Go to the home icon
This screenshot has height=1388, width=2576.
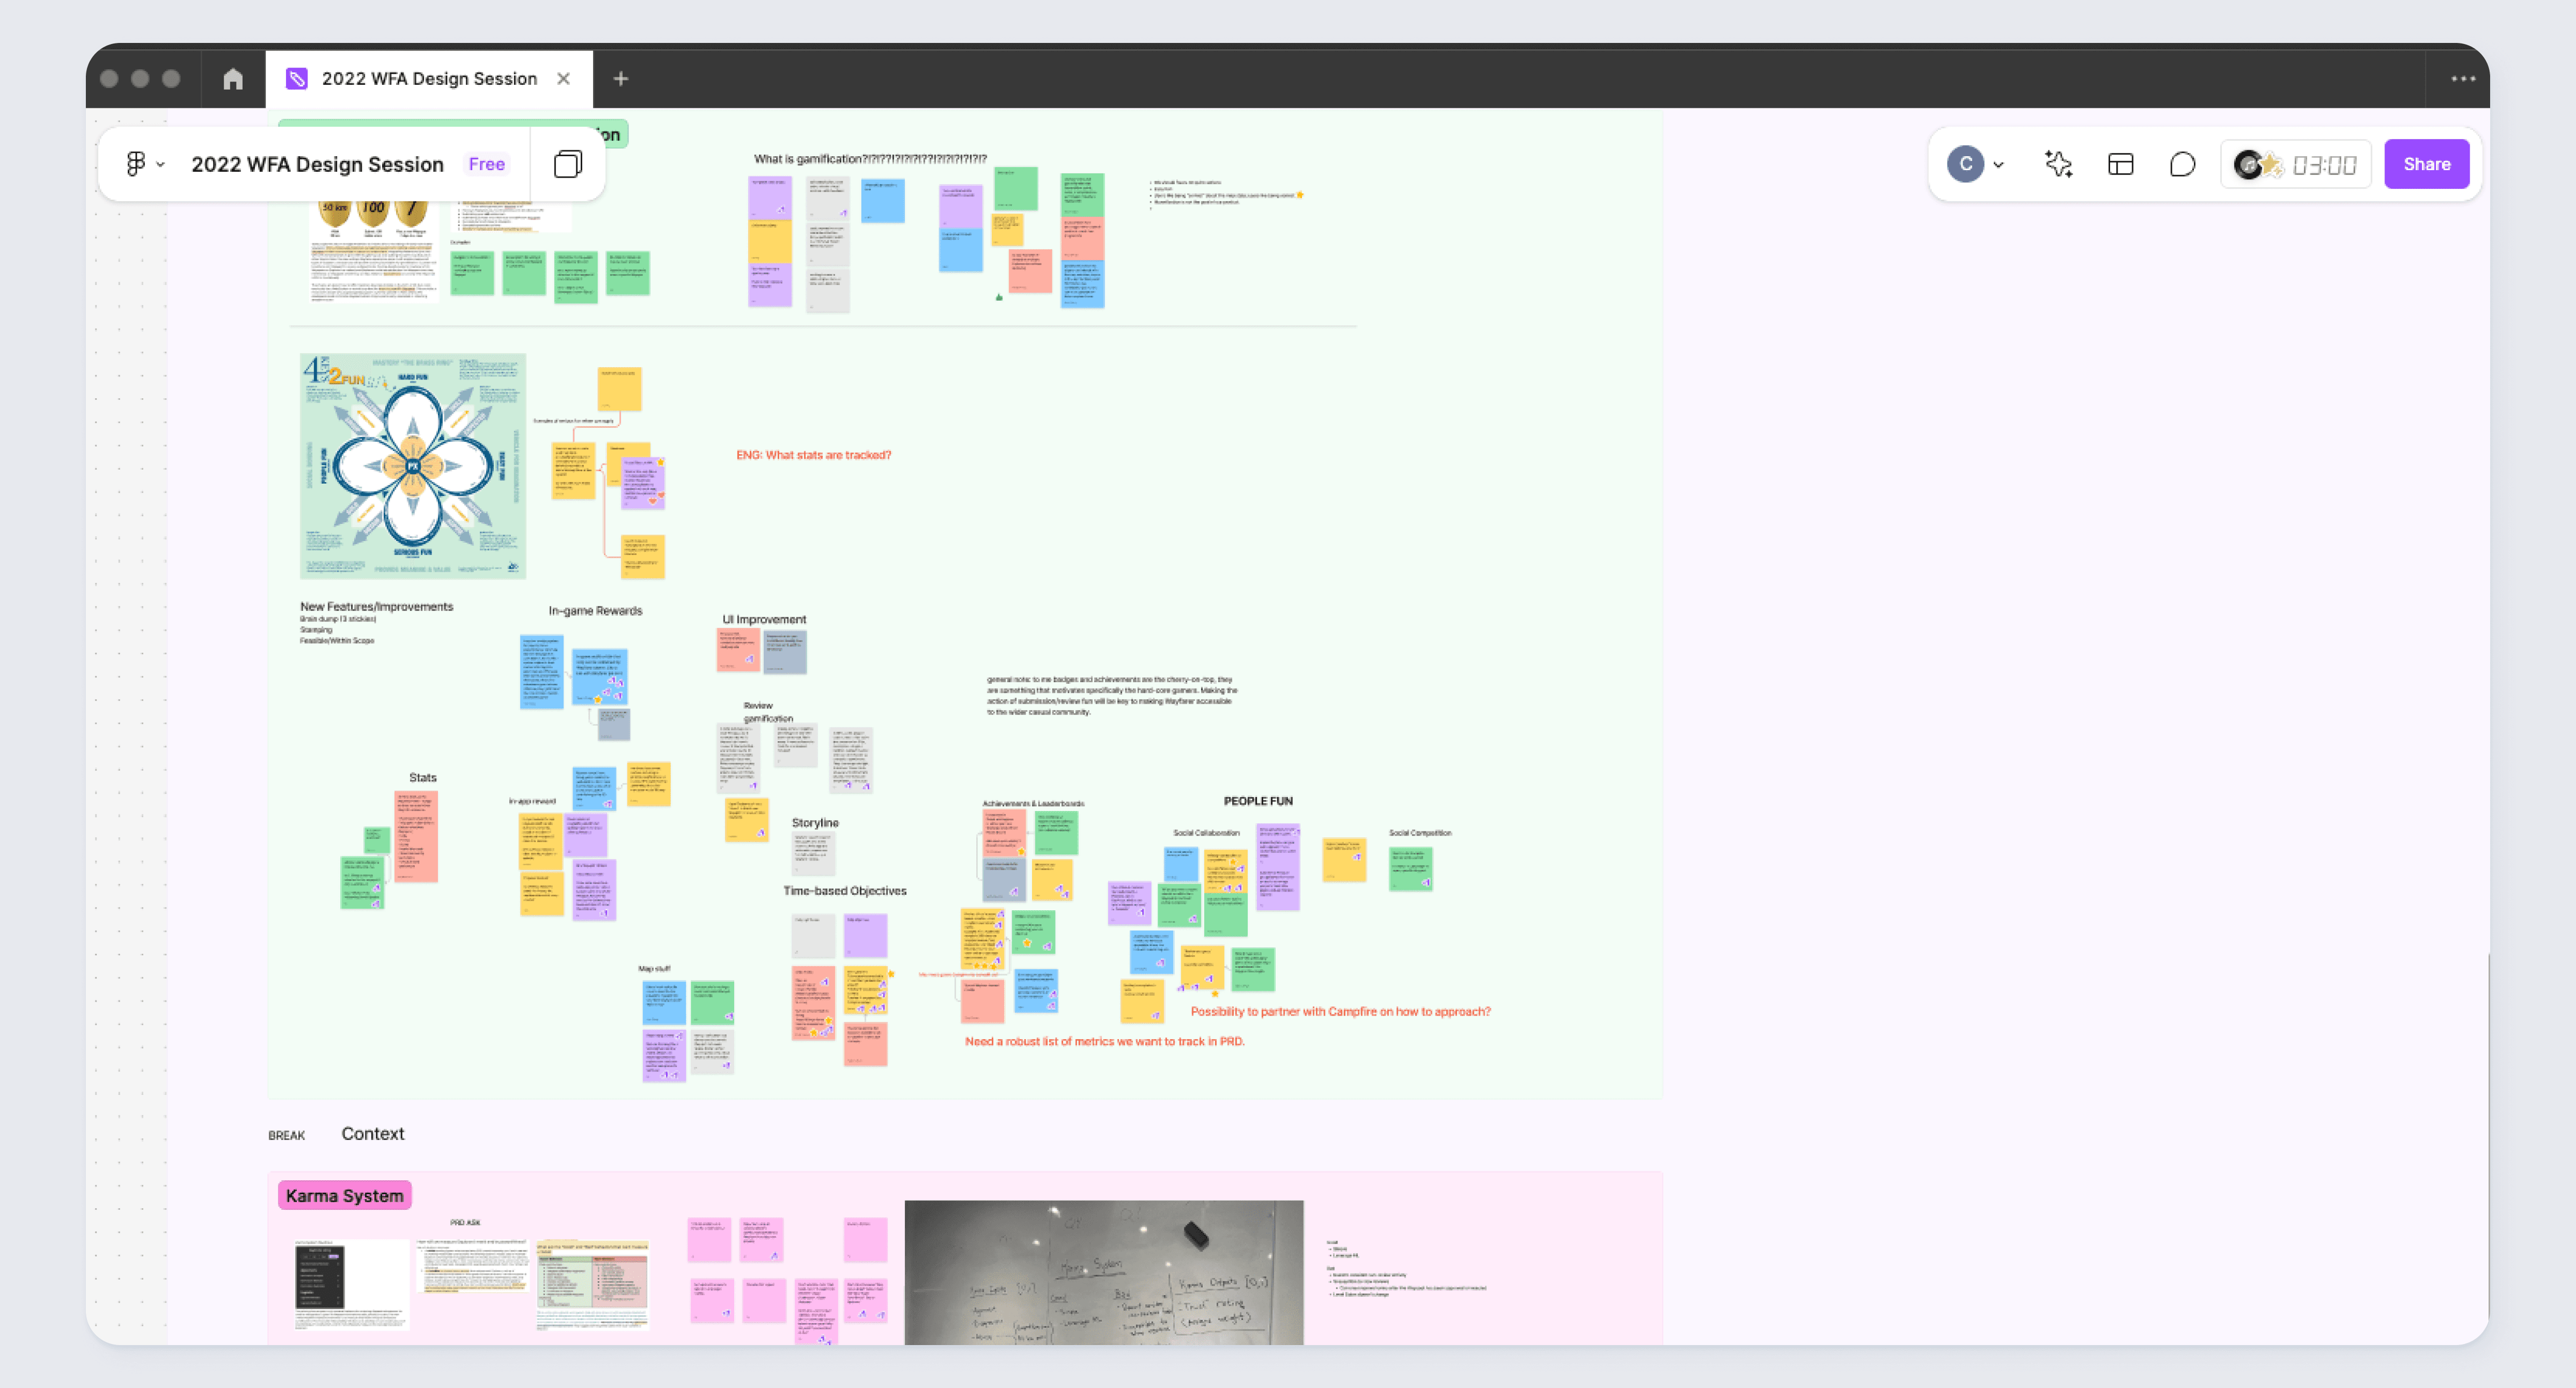(x=233, y=79)
